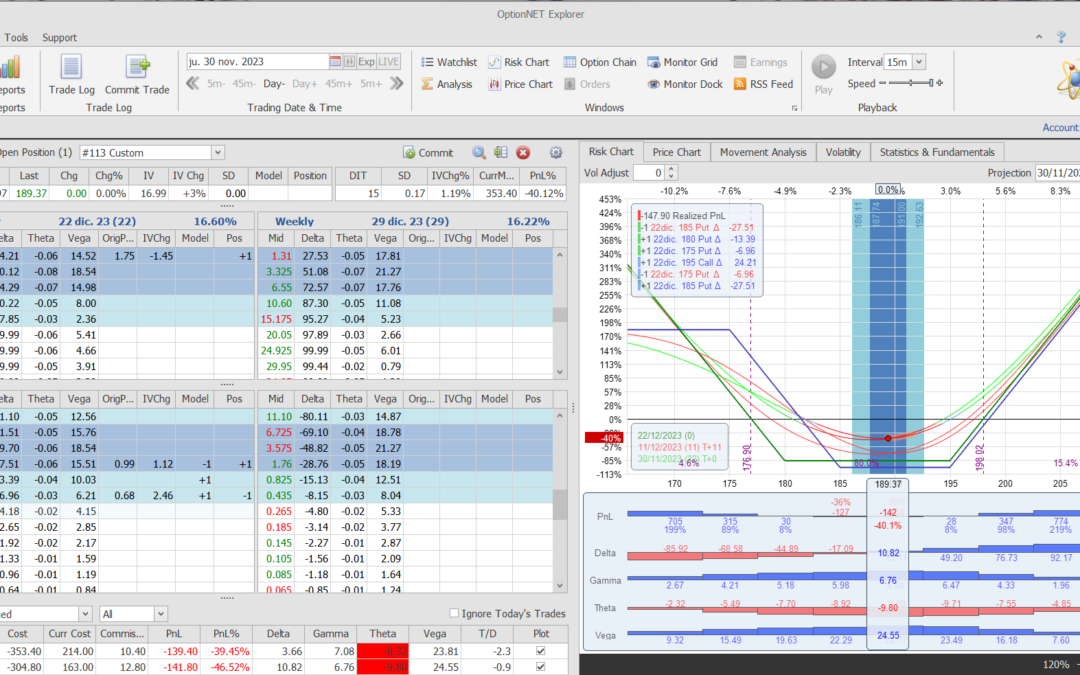This screenshot has width=1080, height=675.
Task: Switch to the Movement Analysis tab
Action: pyautogui.click(x=763, y=152)
